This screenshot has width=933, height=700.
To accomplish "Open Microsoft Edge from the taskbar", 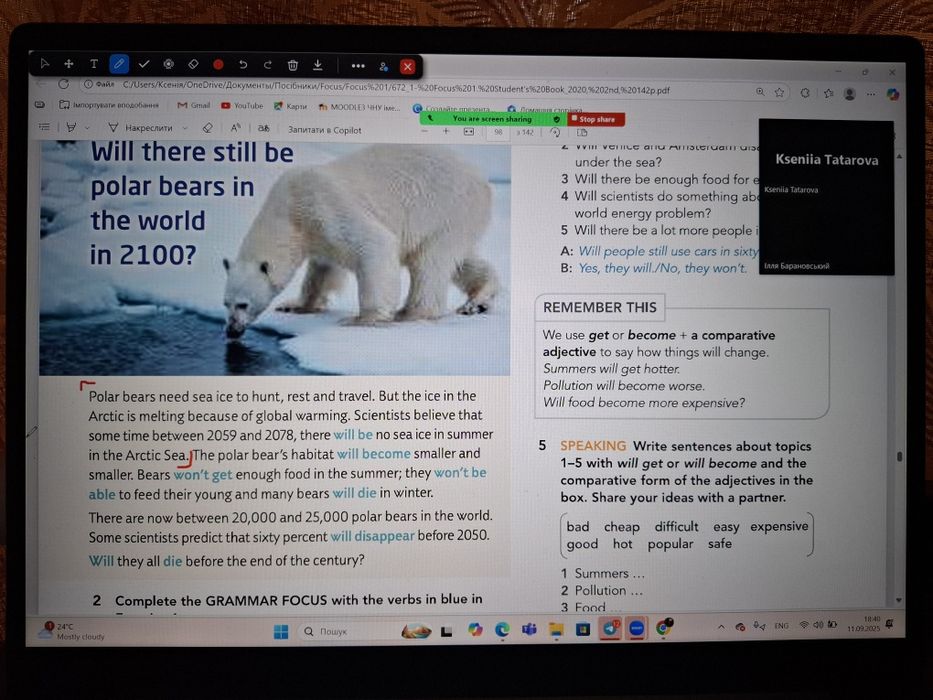I will tap(502, 630).
